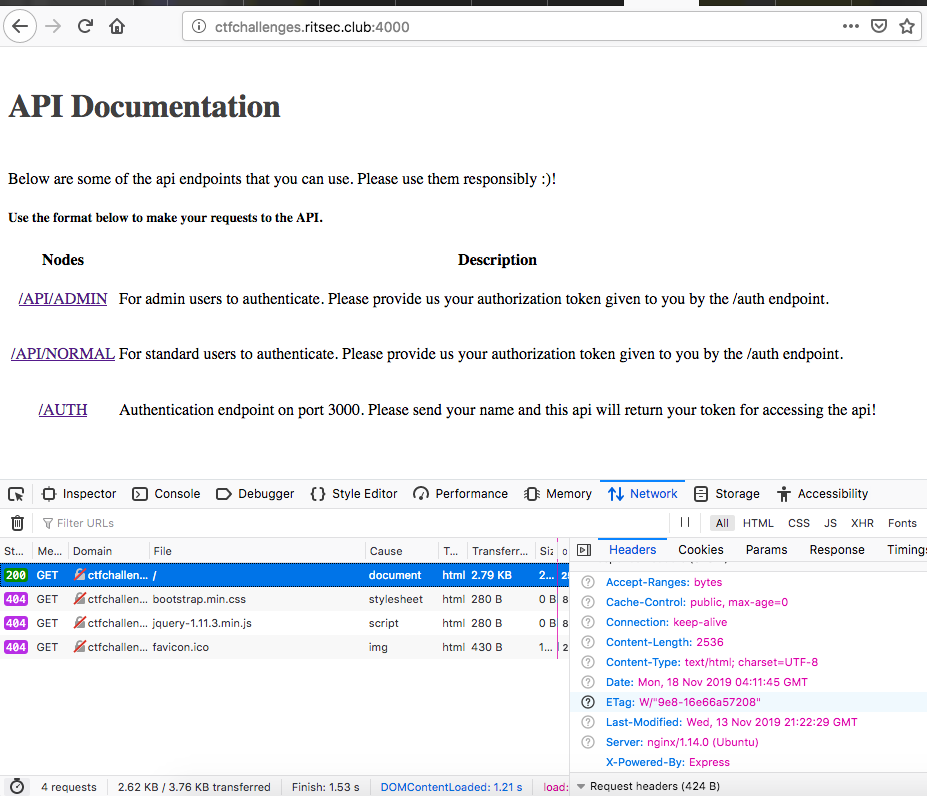Open the page actions three-dot menu
This screenshot has height=796, width=927.
click(x=850, y=27)
